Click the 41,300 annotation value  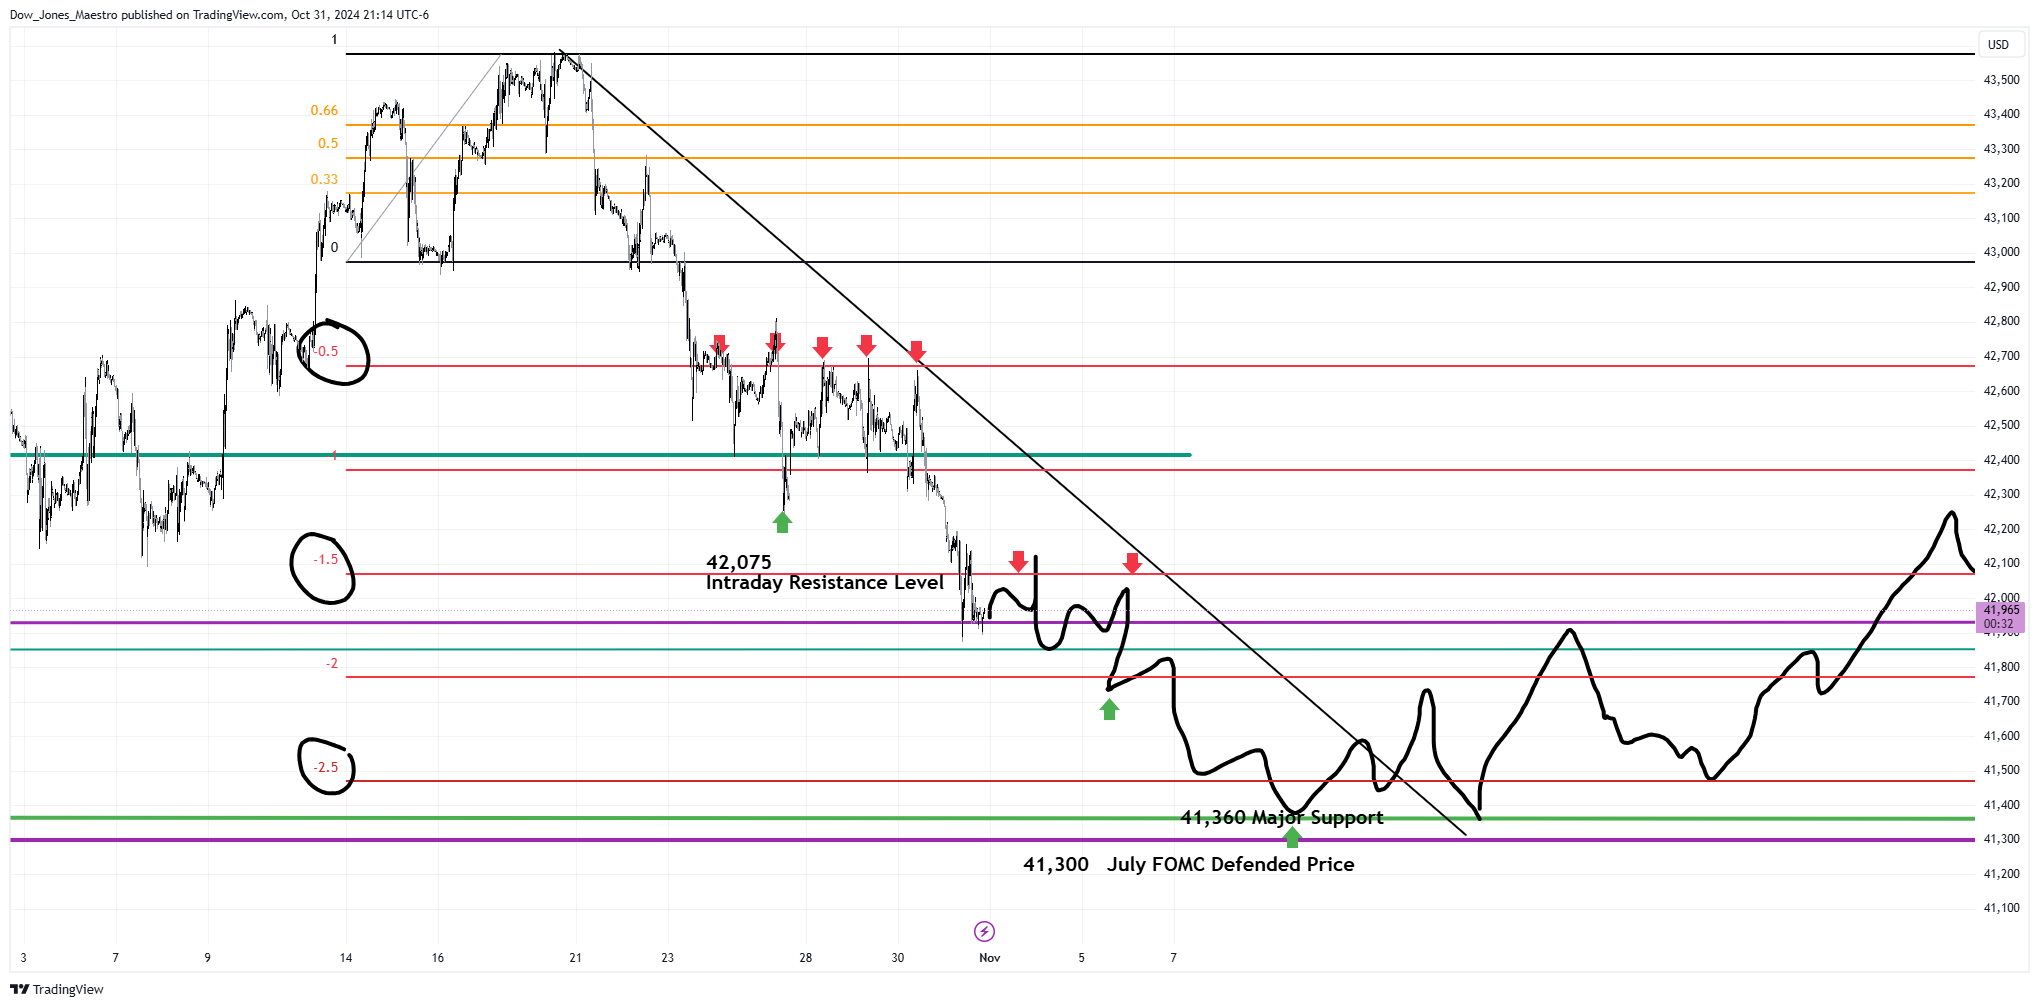click(1056, 864)
